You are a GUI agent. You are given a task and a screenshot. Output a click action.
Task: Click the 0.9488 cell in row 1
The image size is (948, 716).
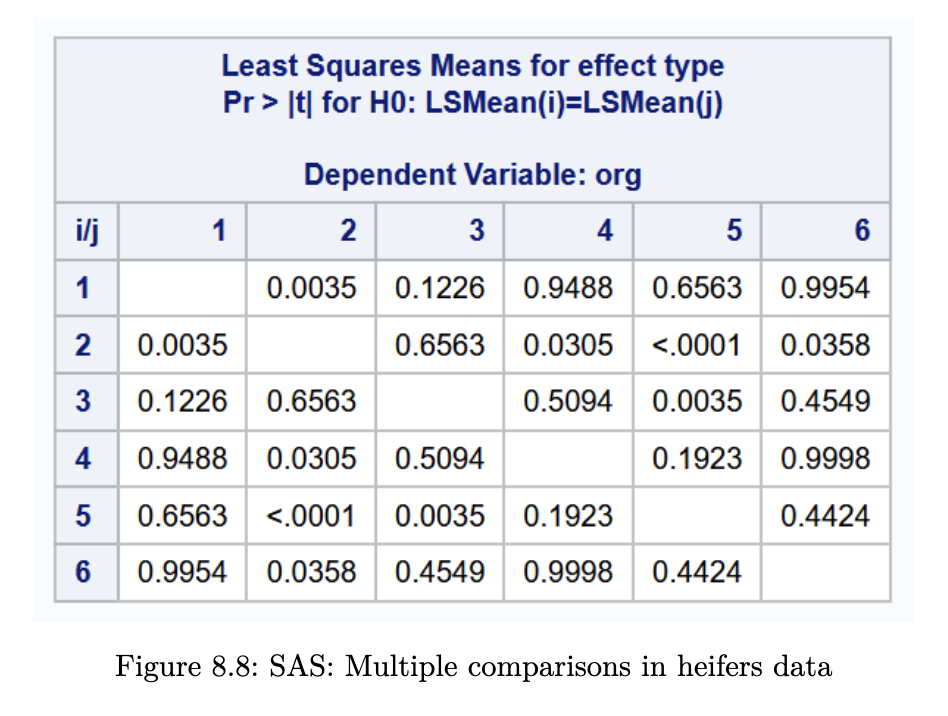click(568, 288)
